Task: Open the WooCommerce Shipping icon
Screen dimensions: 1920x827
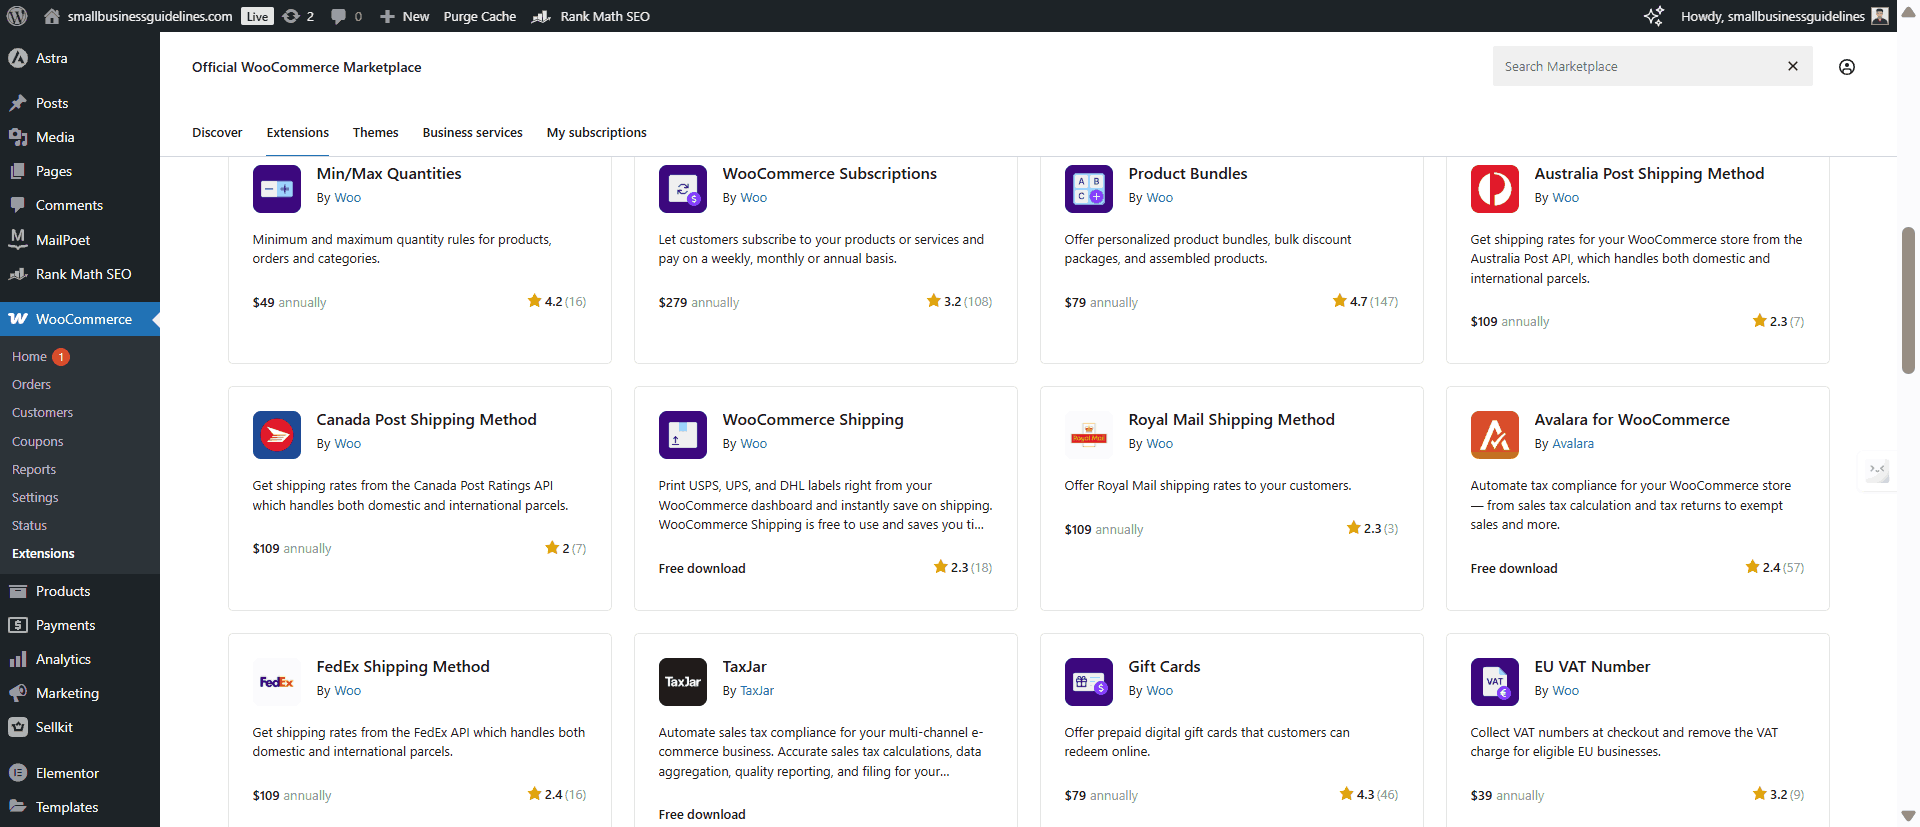Action: pos(683,435)
